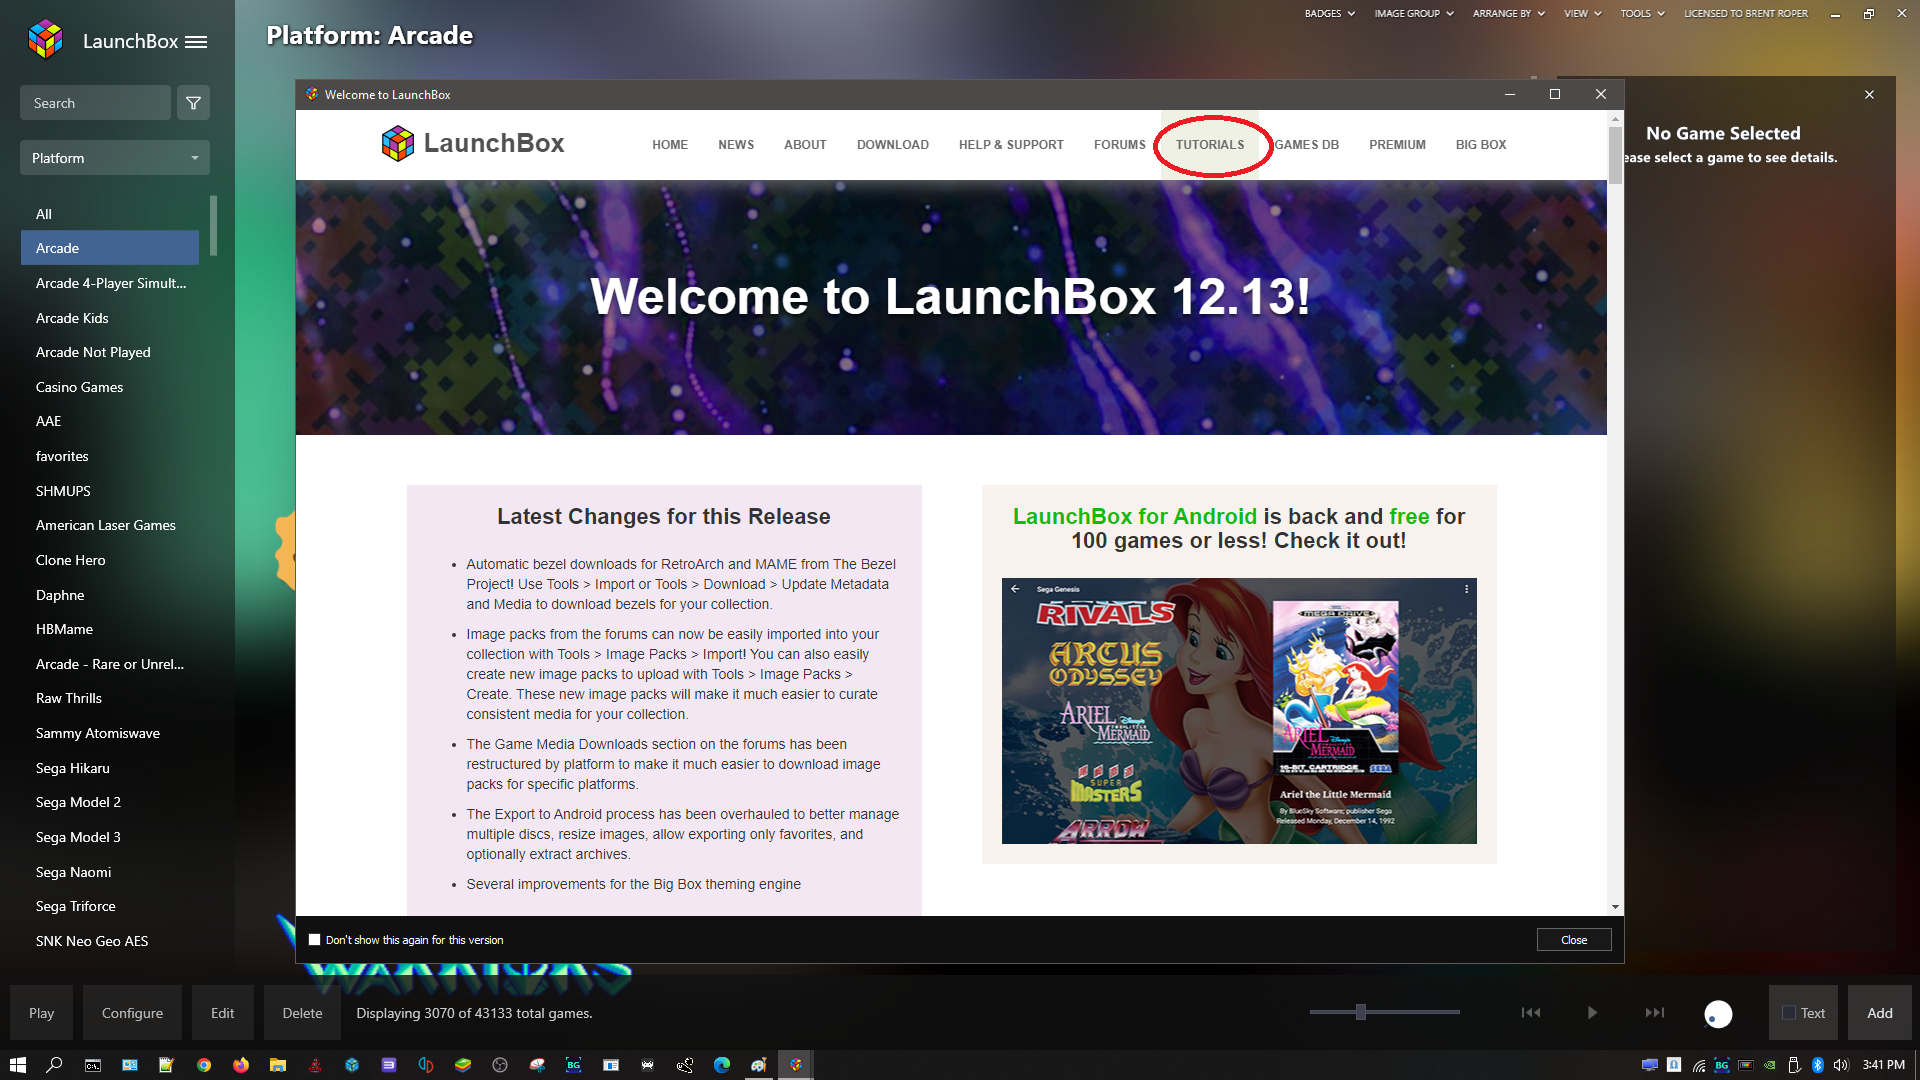Viewport: 1920px width, 1080px height.
Task: Play music with the play button
Action: click(x=1592, y=1013)
